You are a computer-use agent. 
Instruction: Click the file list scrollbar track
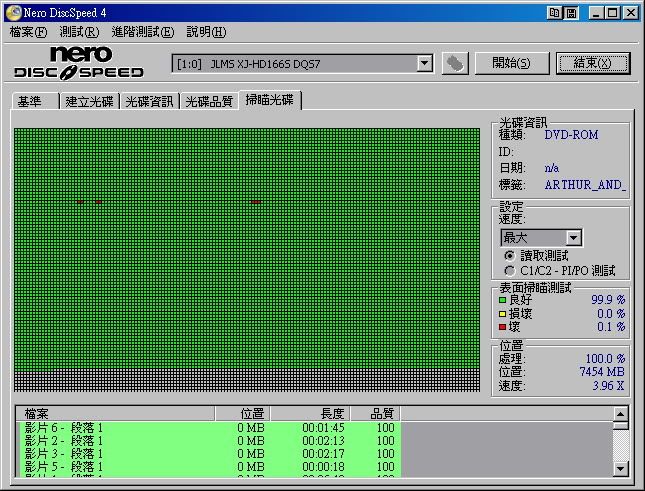[620, 445]
